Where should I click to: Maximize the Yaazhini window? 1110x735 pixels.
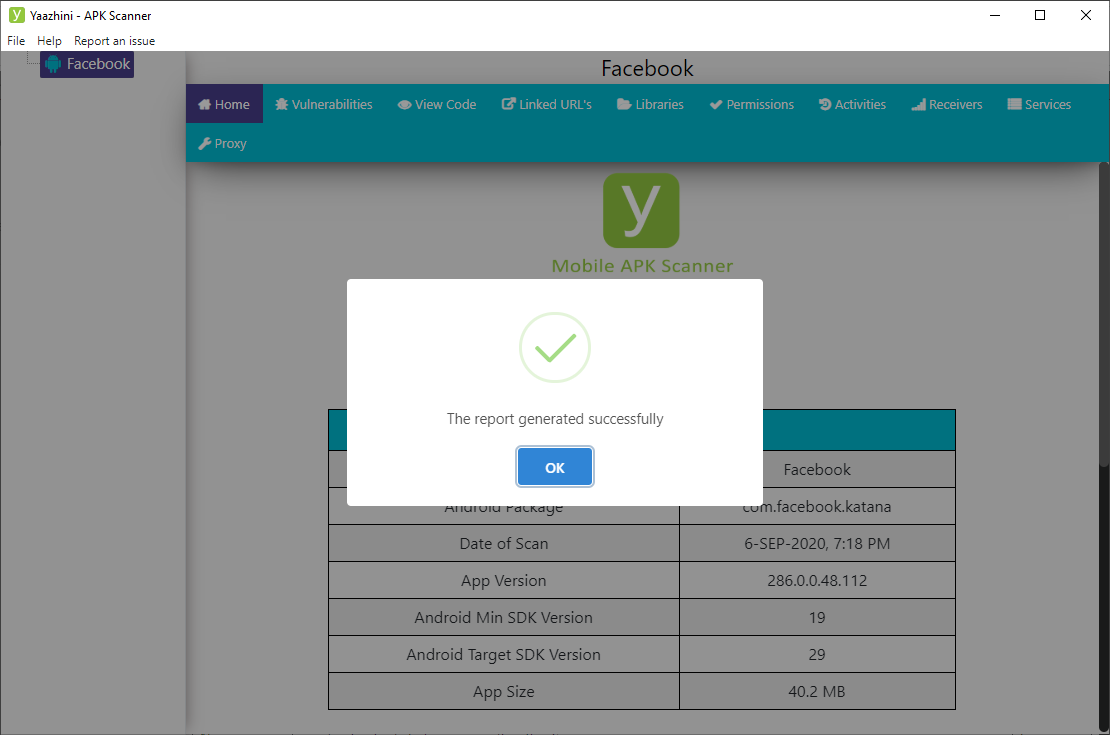[x=1040, y=15]
